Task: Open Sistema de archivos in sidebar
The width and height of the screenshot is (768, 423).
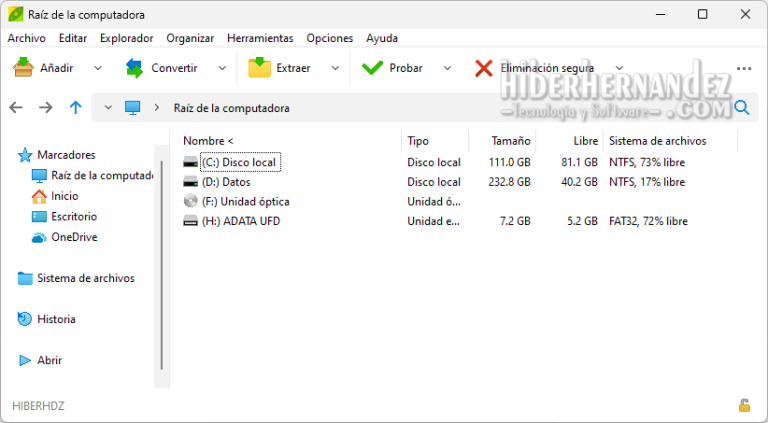Action: click(85, 278)
